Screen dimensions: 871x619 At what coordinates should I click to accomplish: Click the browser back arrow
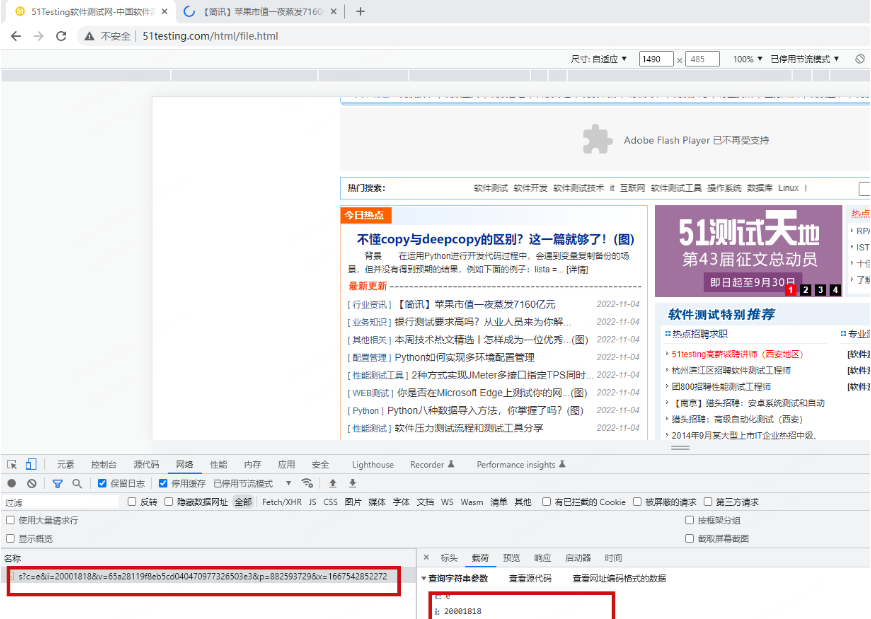pos(16,36)
